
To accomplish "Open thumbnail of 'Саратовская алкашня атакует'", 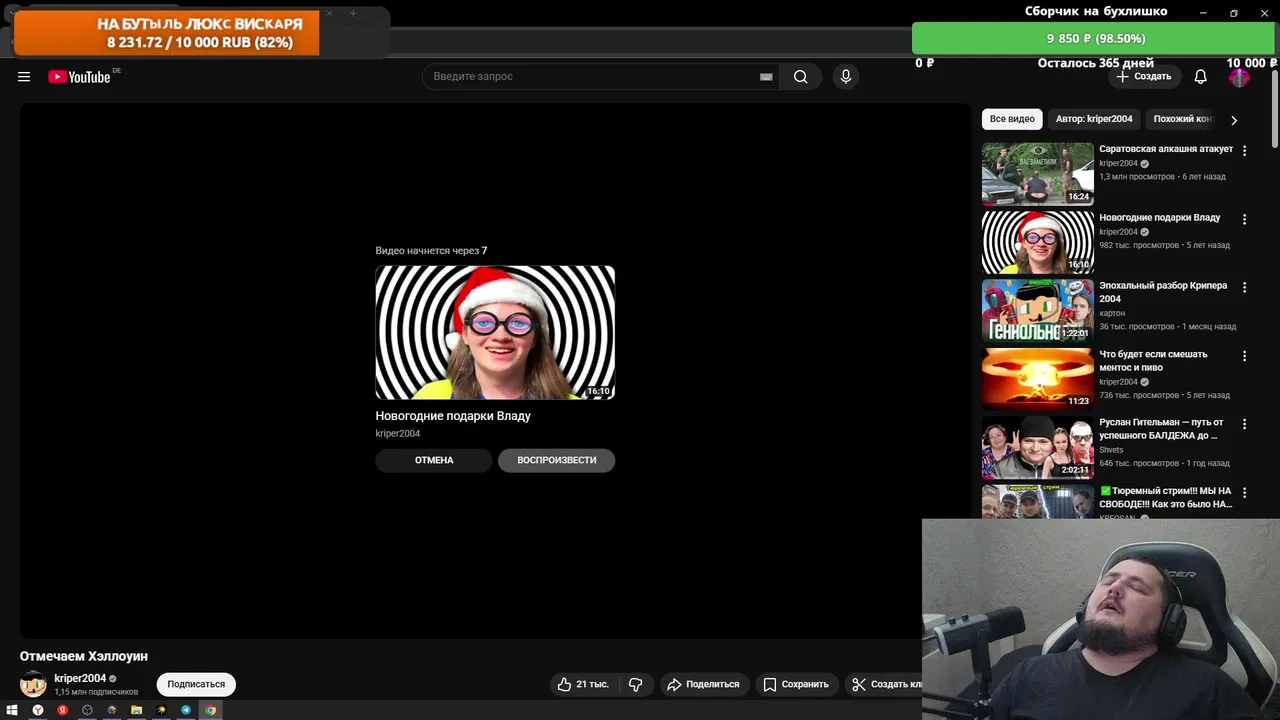I will pyautogui.click(x=1038, y=174).
